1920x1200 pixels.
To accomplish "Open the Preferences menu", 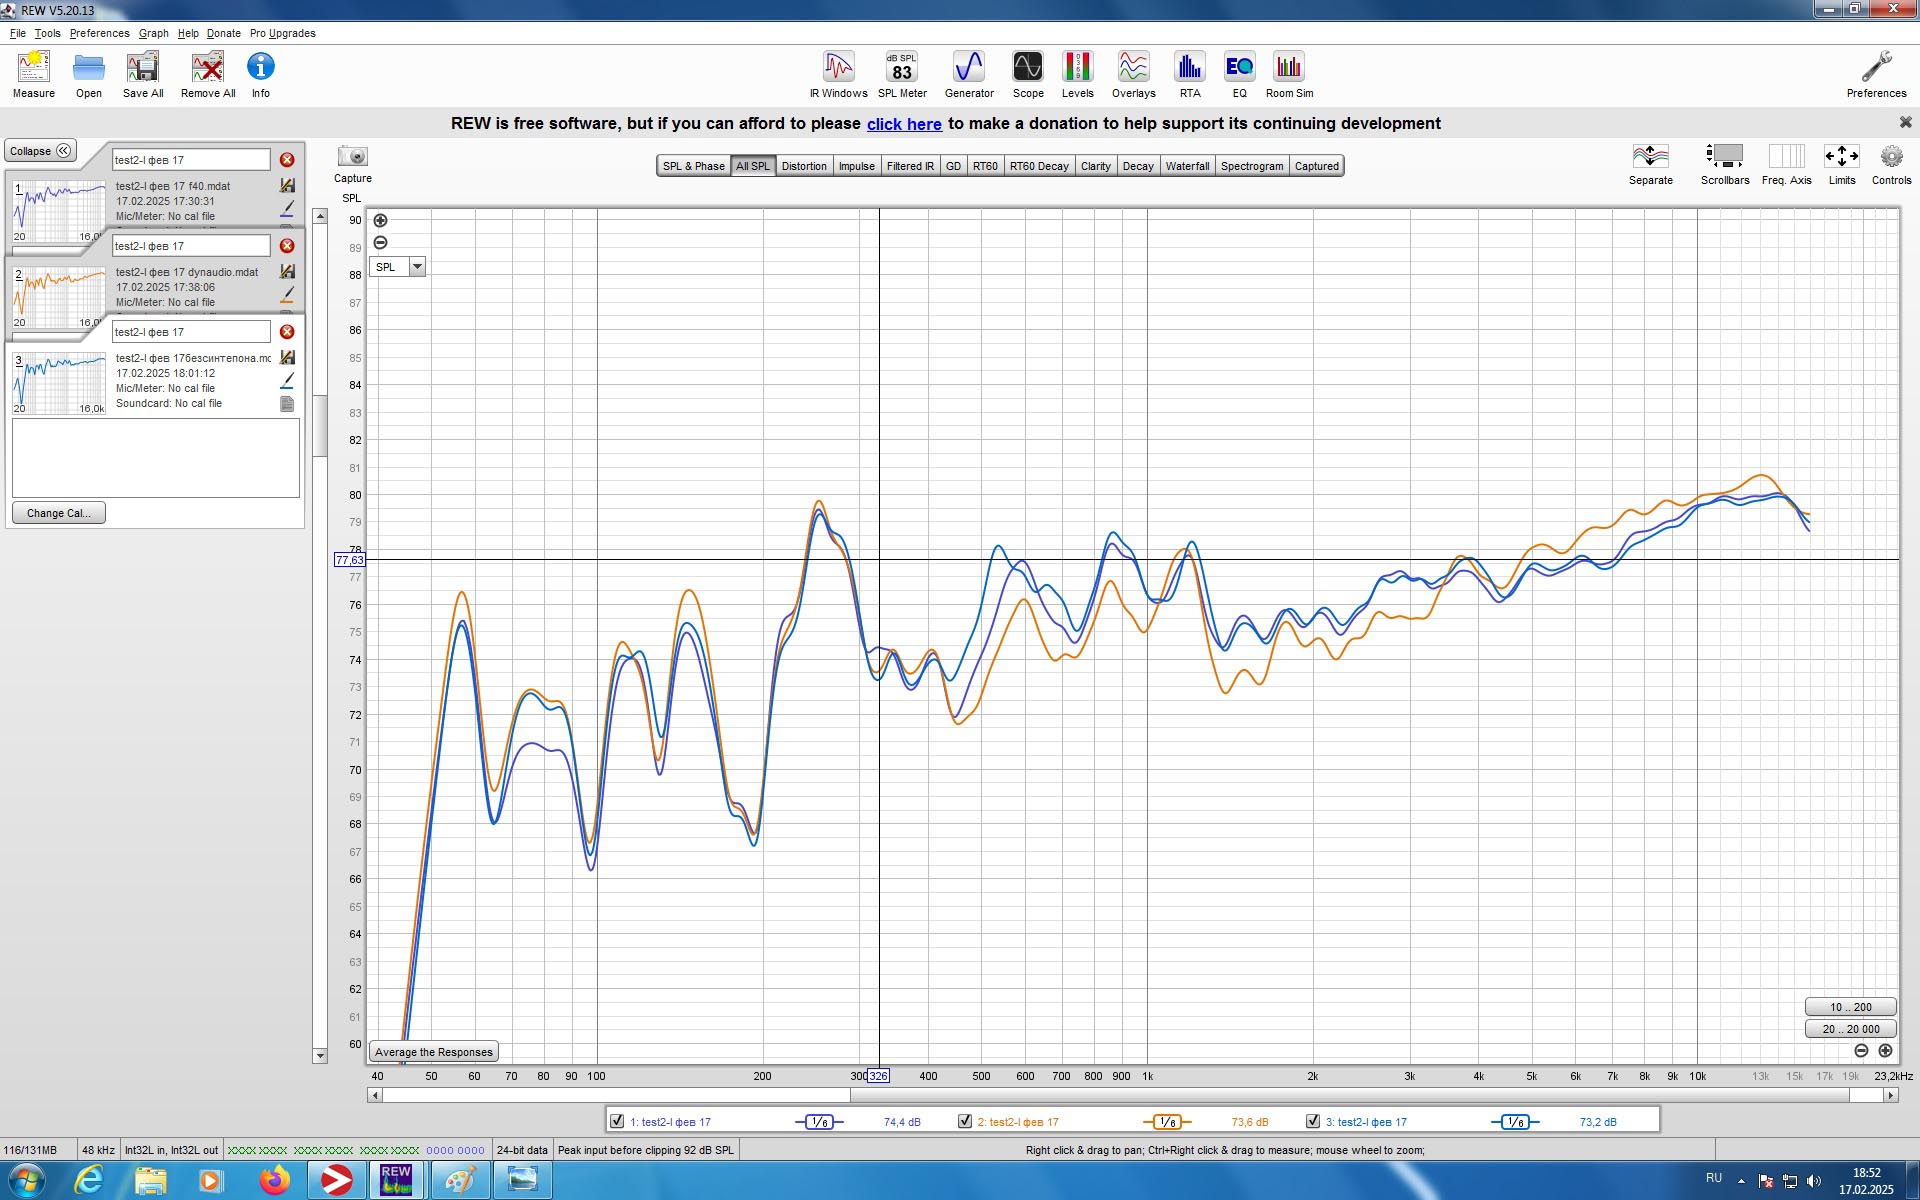I will (99, 33).
